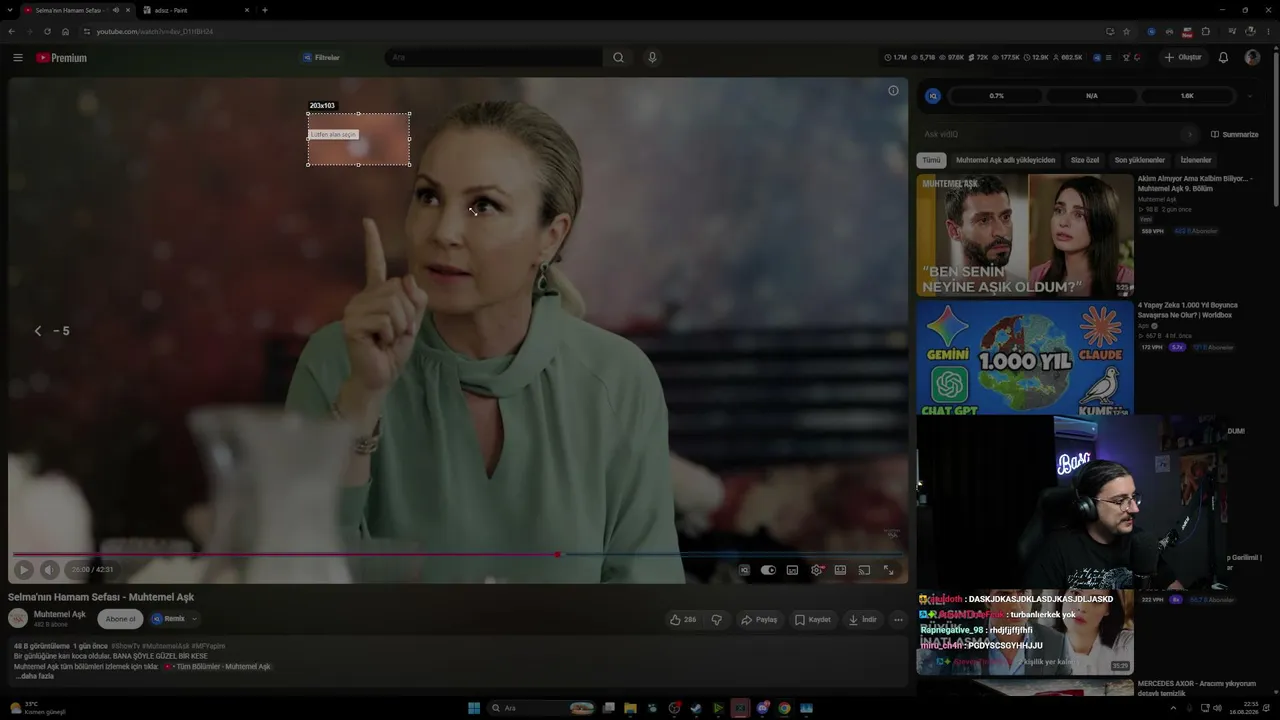
Task: Open the browser extensions puzzle icon
Action: click(1206, 31)
